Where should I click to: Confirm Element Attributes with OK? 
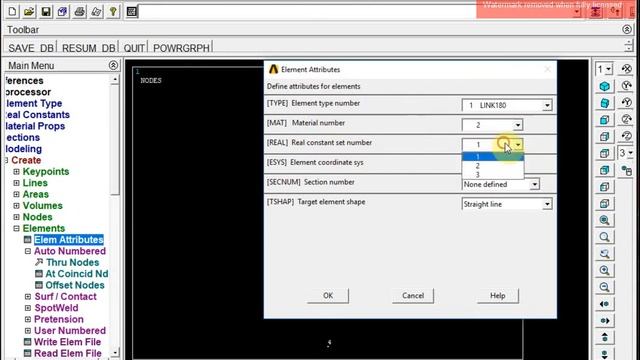pyautogui.click(x=328, y=296)
